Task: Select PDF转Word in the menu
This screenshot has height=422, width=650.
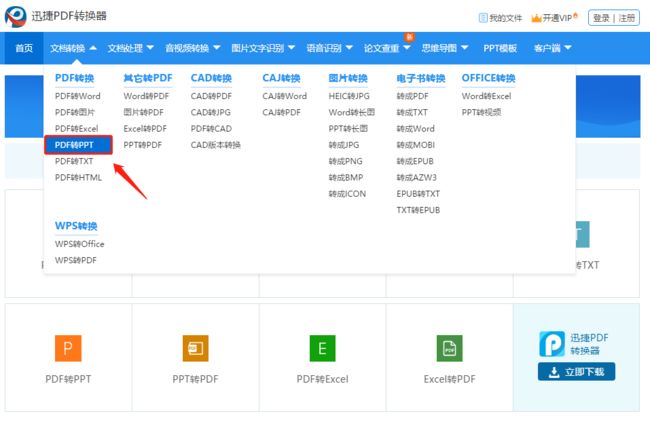Action: point(78,96)
